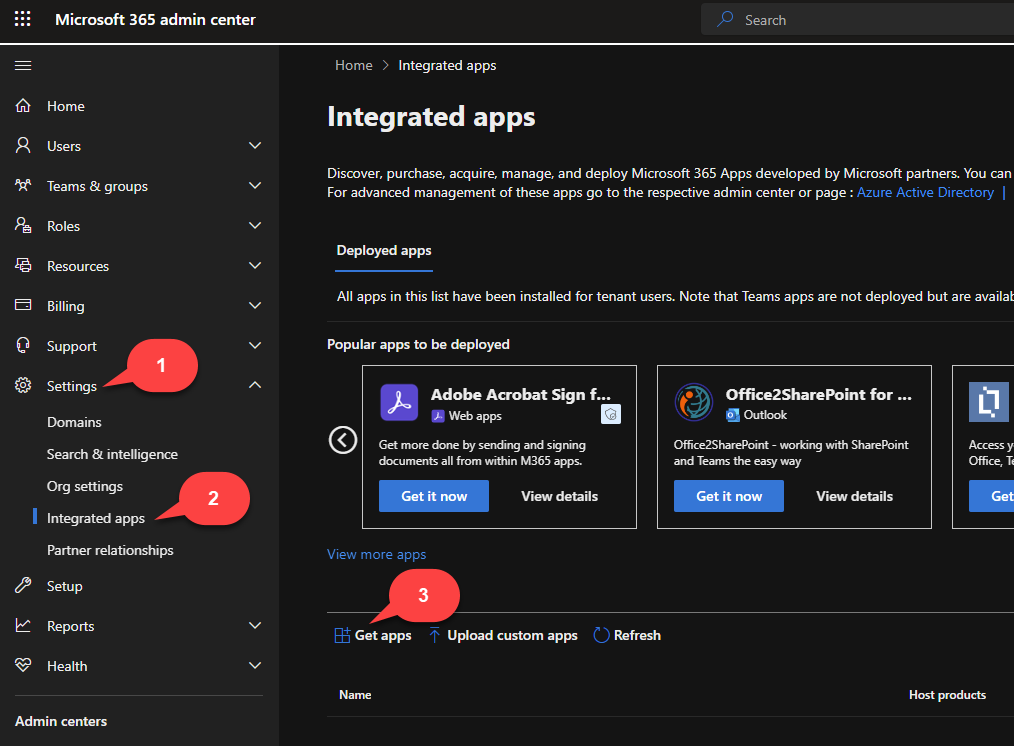Collapse the Settings section chevron
Image resolution: width=1014 pixels, height=746 pixels.
[x=255, y=386]
